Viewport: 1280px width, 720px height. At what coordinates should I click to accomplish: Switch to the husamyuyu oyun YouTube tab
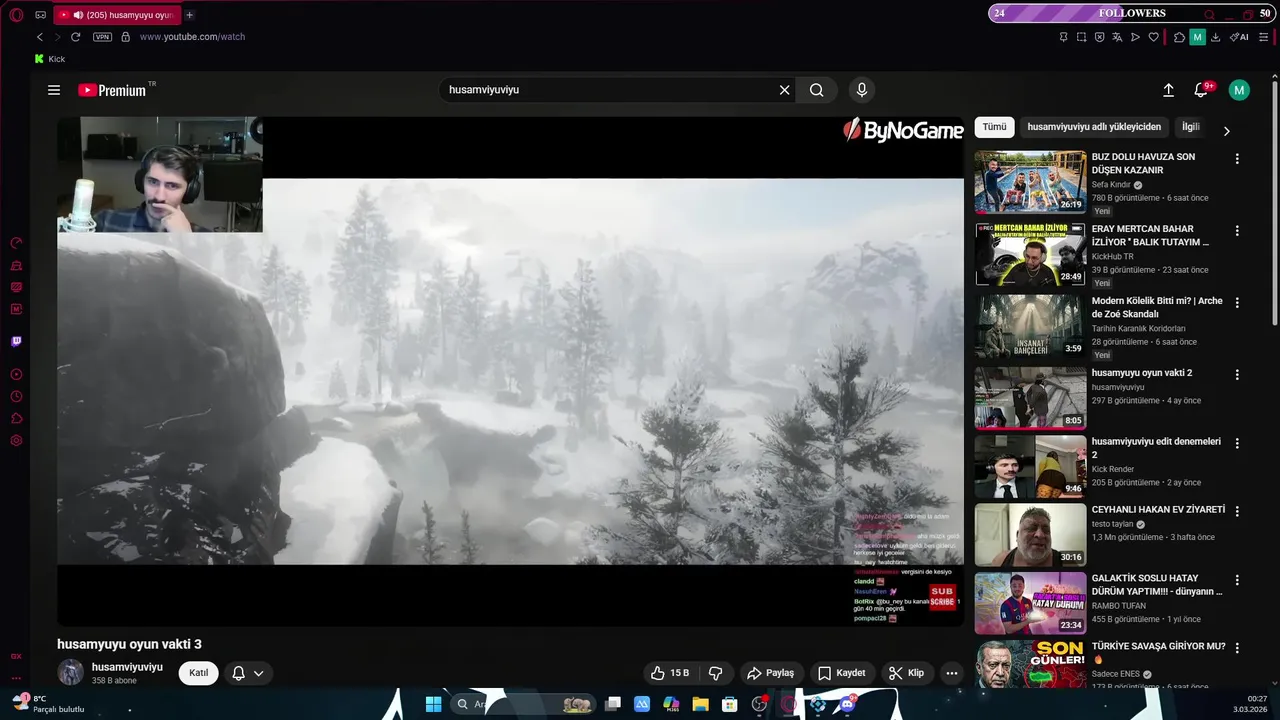point(116,15)
